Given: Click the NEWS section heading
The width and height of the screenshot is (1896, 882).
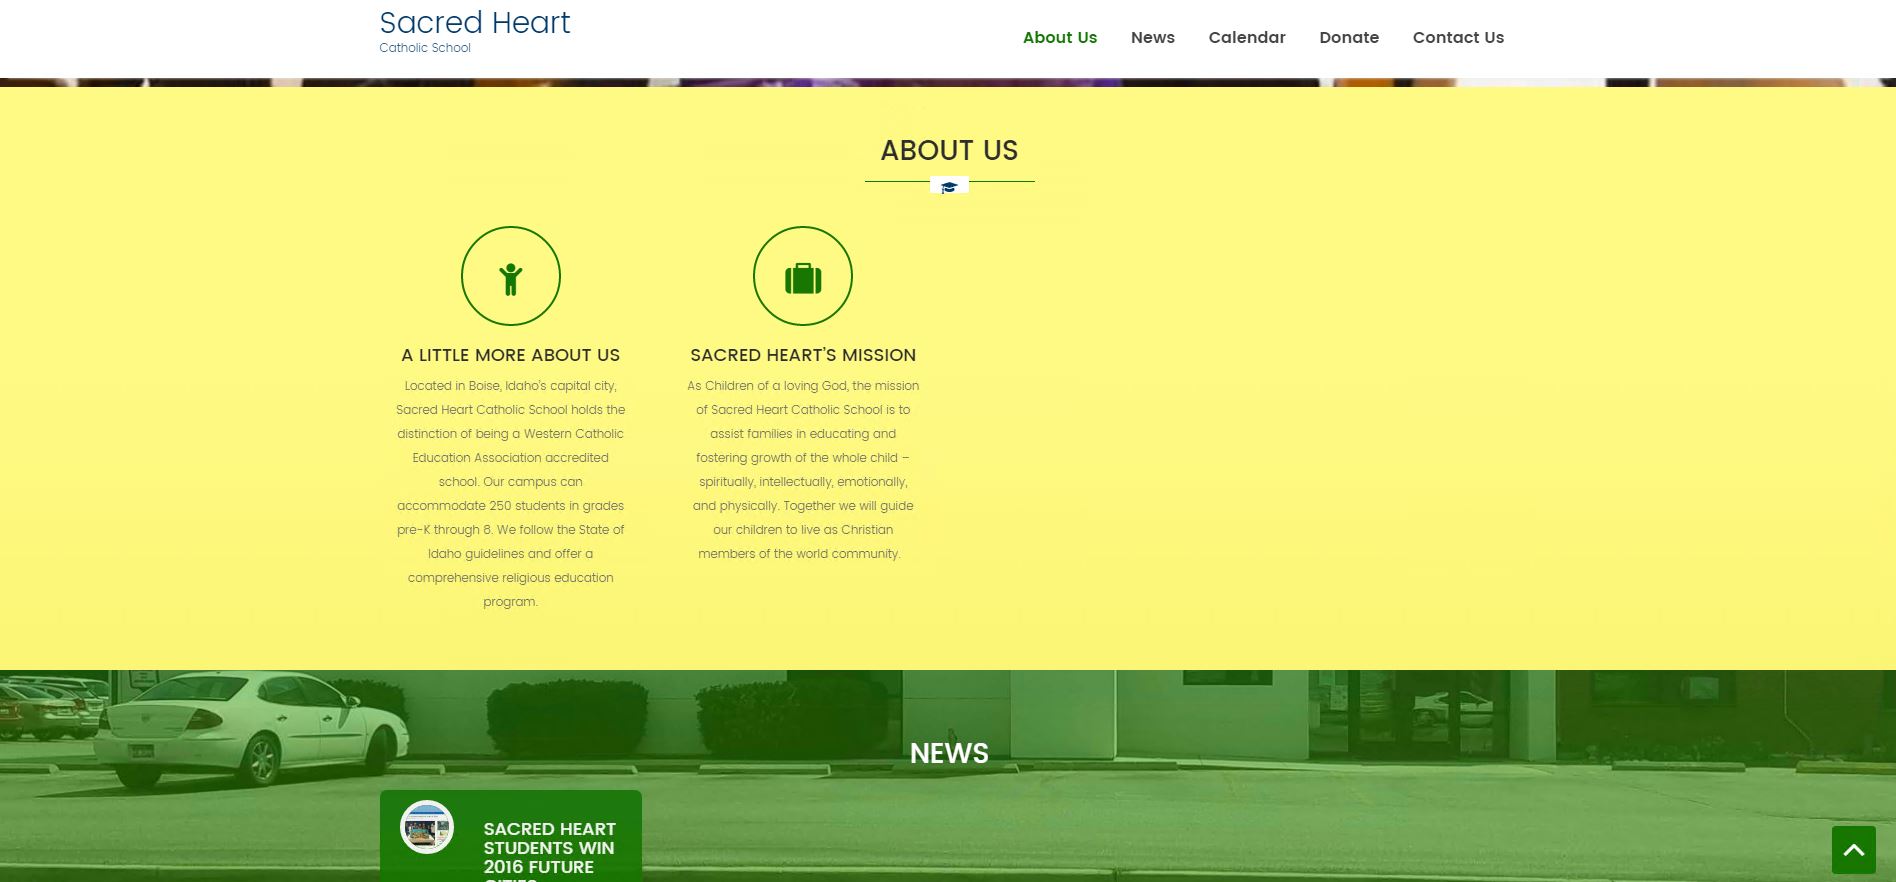Looking at the screenshot, I should [949, 753].
